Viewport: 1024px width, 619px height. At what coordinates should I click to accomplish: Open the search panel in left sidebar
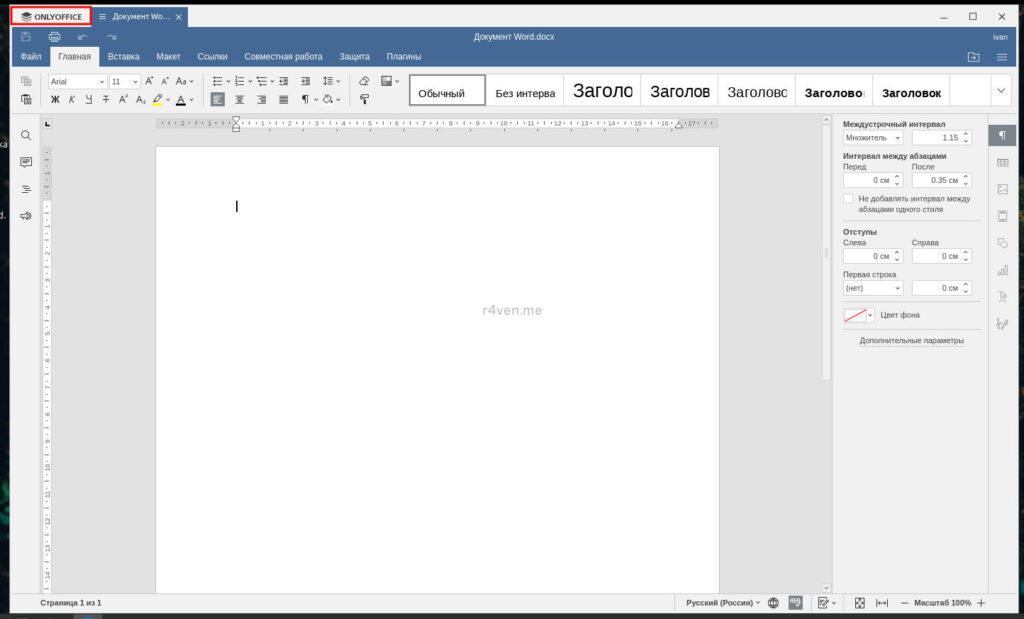(x=26, y=135)
